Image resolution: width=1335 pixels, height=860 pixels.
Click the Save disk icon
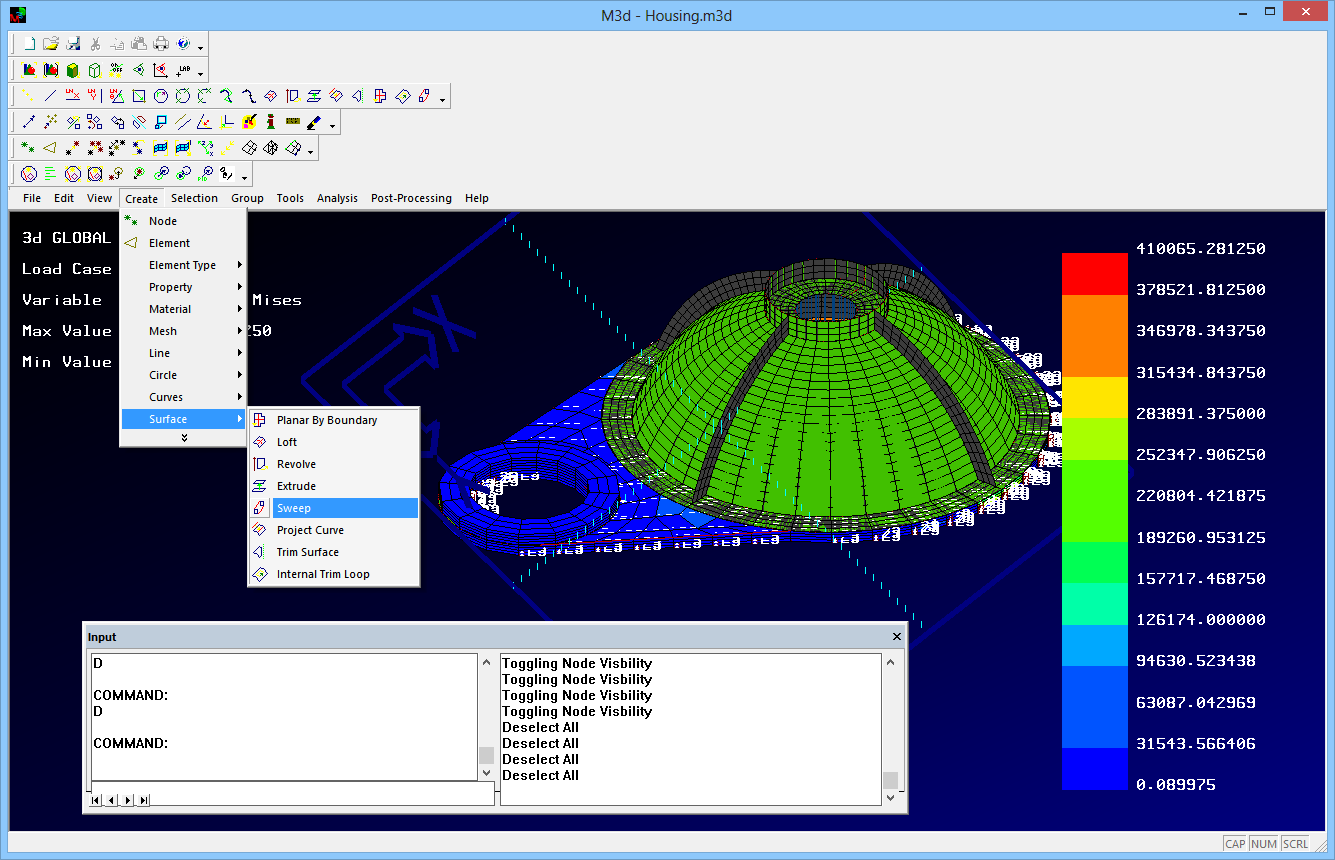(x=73, y=44)
